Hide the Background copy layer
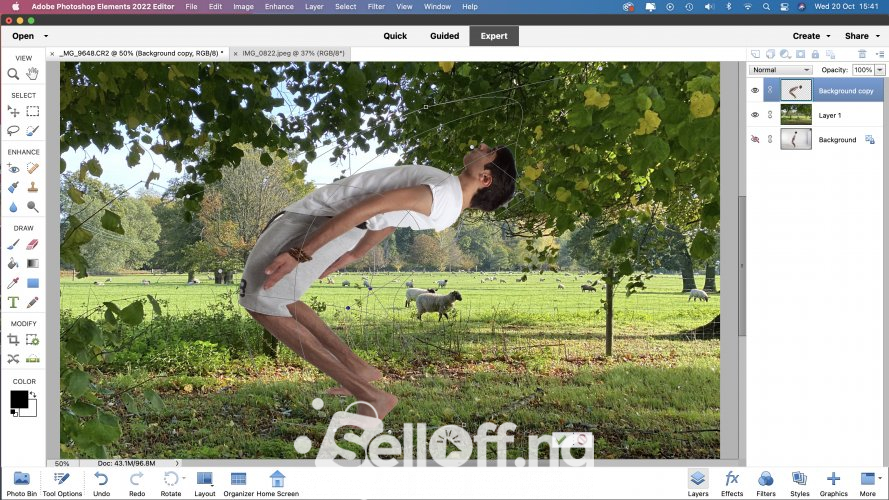The width and height of the screenshot is (889, 500). tap(755, 91)
